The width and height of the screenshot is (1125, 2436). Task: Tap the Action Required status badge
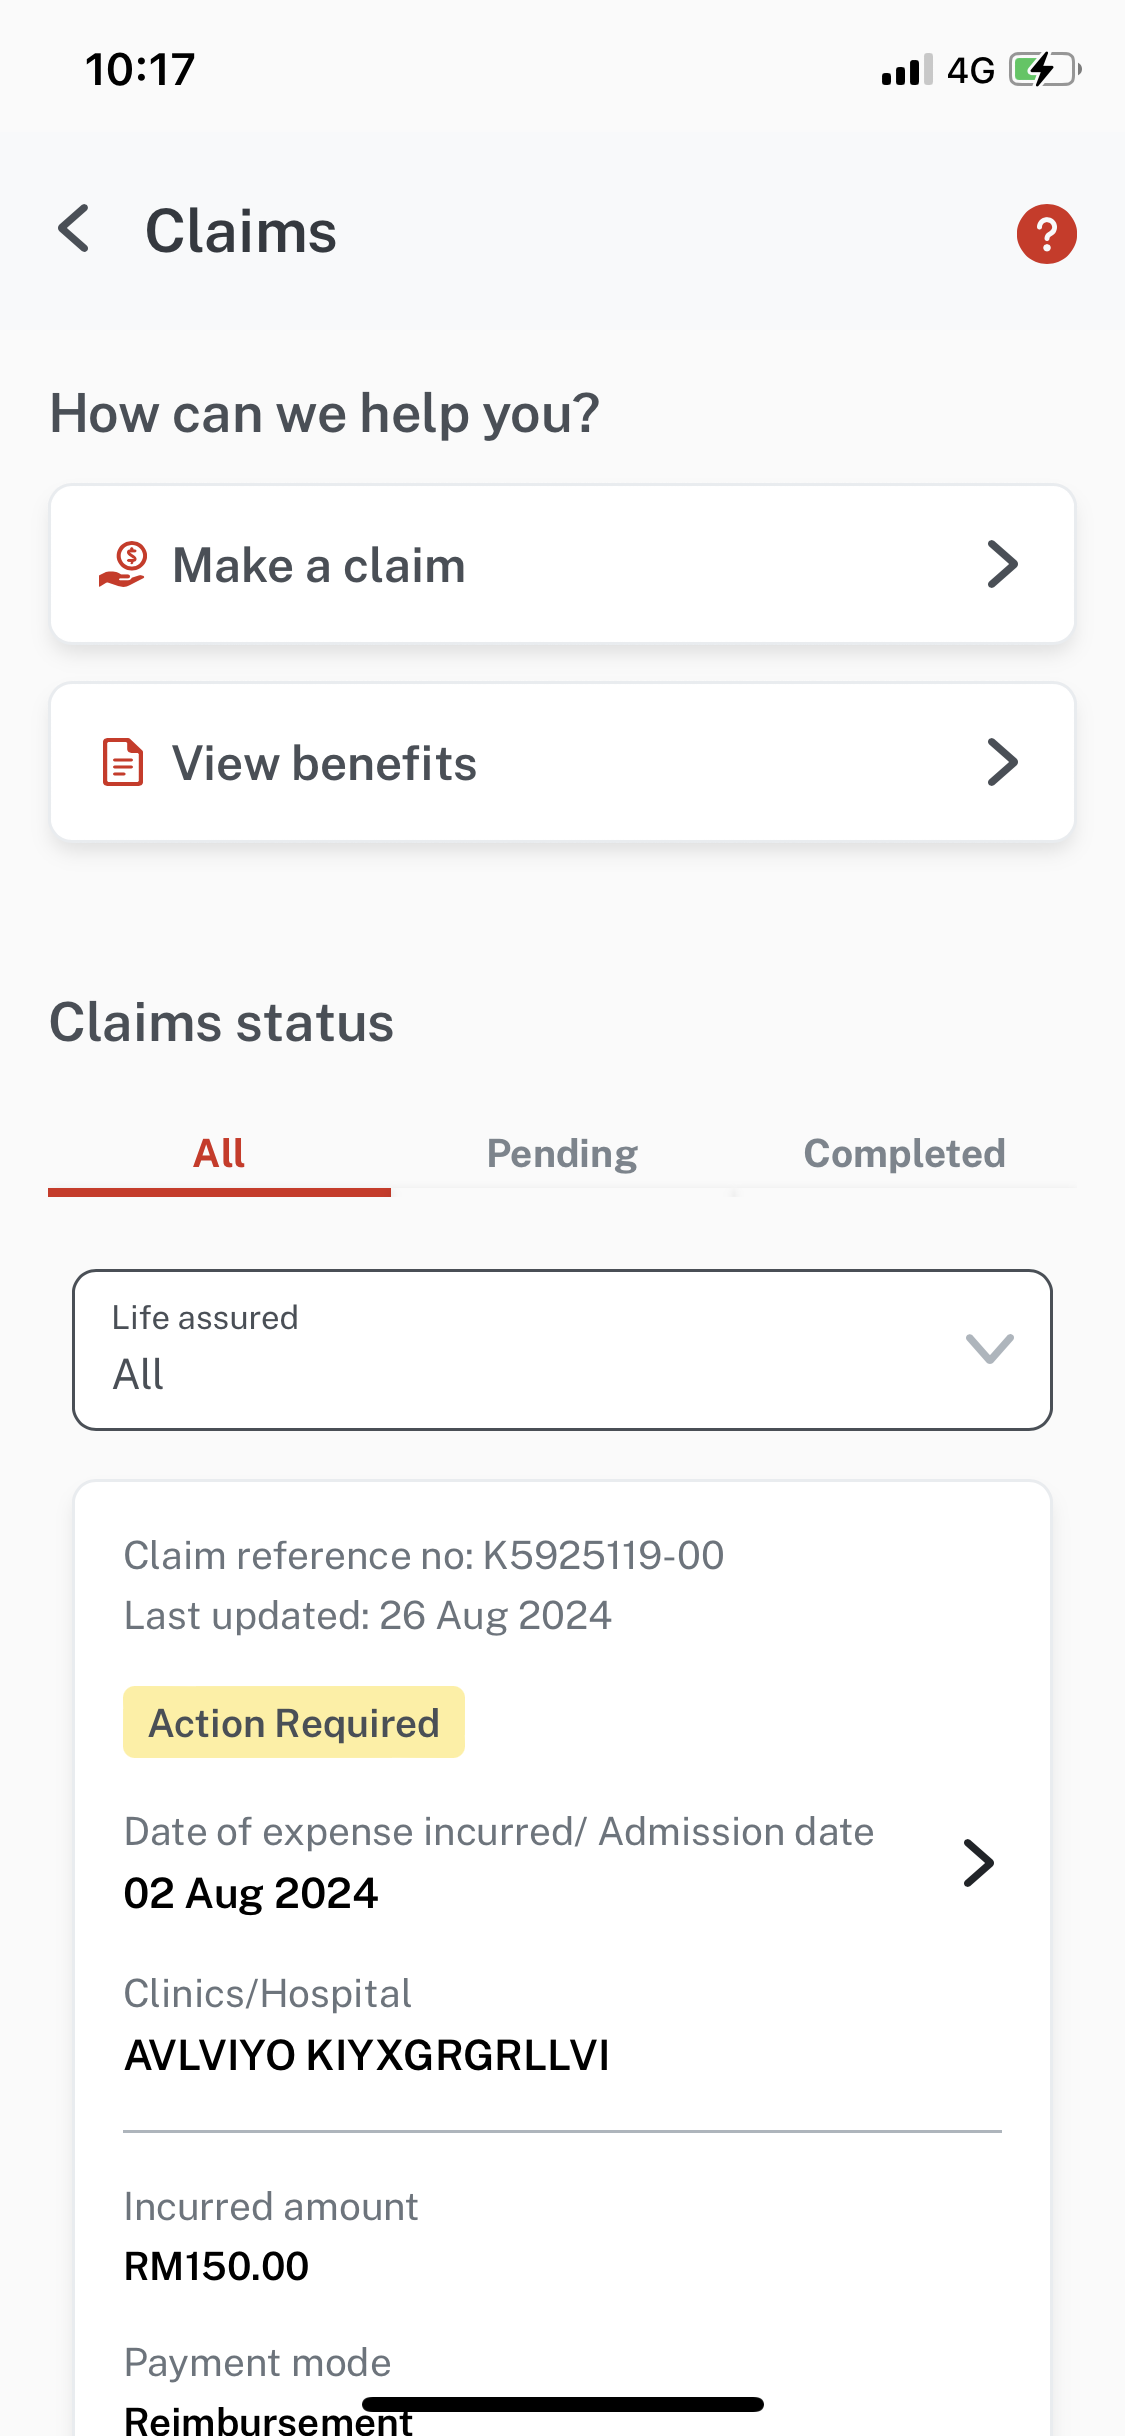click(x=294, y=1722)
